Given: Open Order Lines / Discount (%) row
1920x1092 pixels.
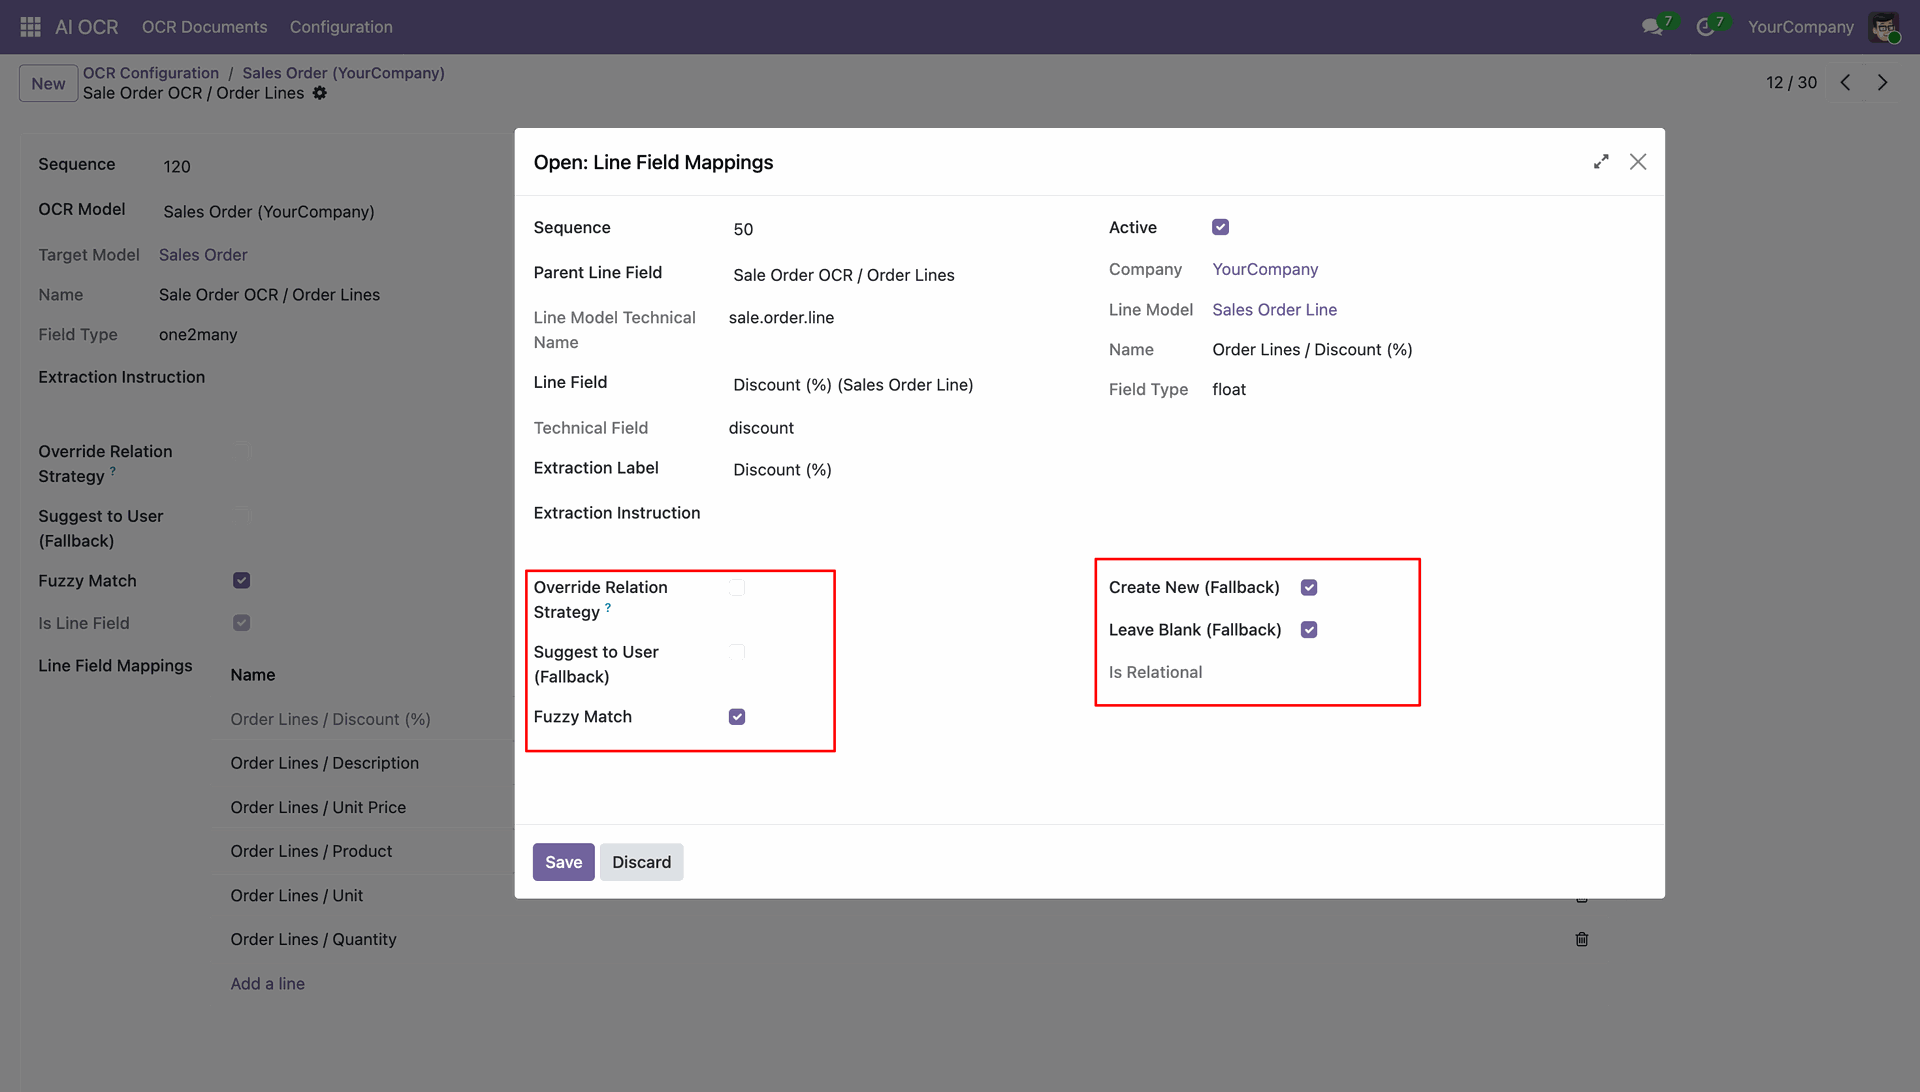Looking at the screenshot, I should click(330, 719).
